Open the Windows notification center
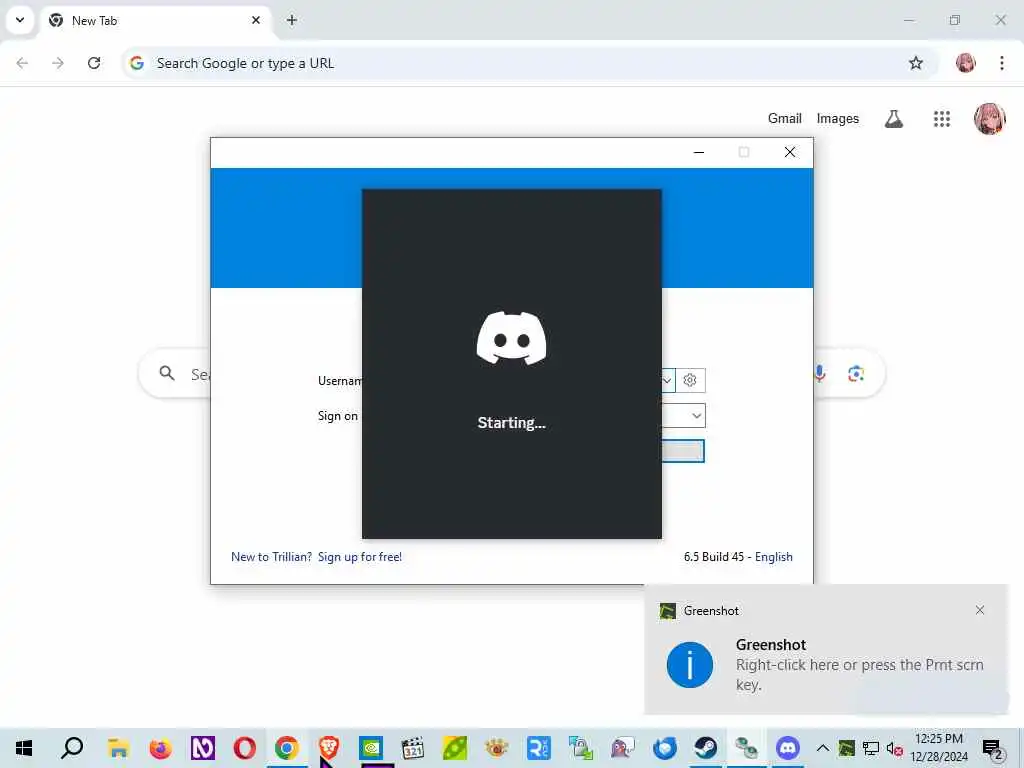 point(993,749)
